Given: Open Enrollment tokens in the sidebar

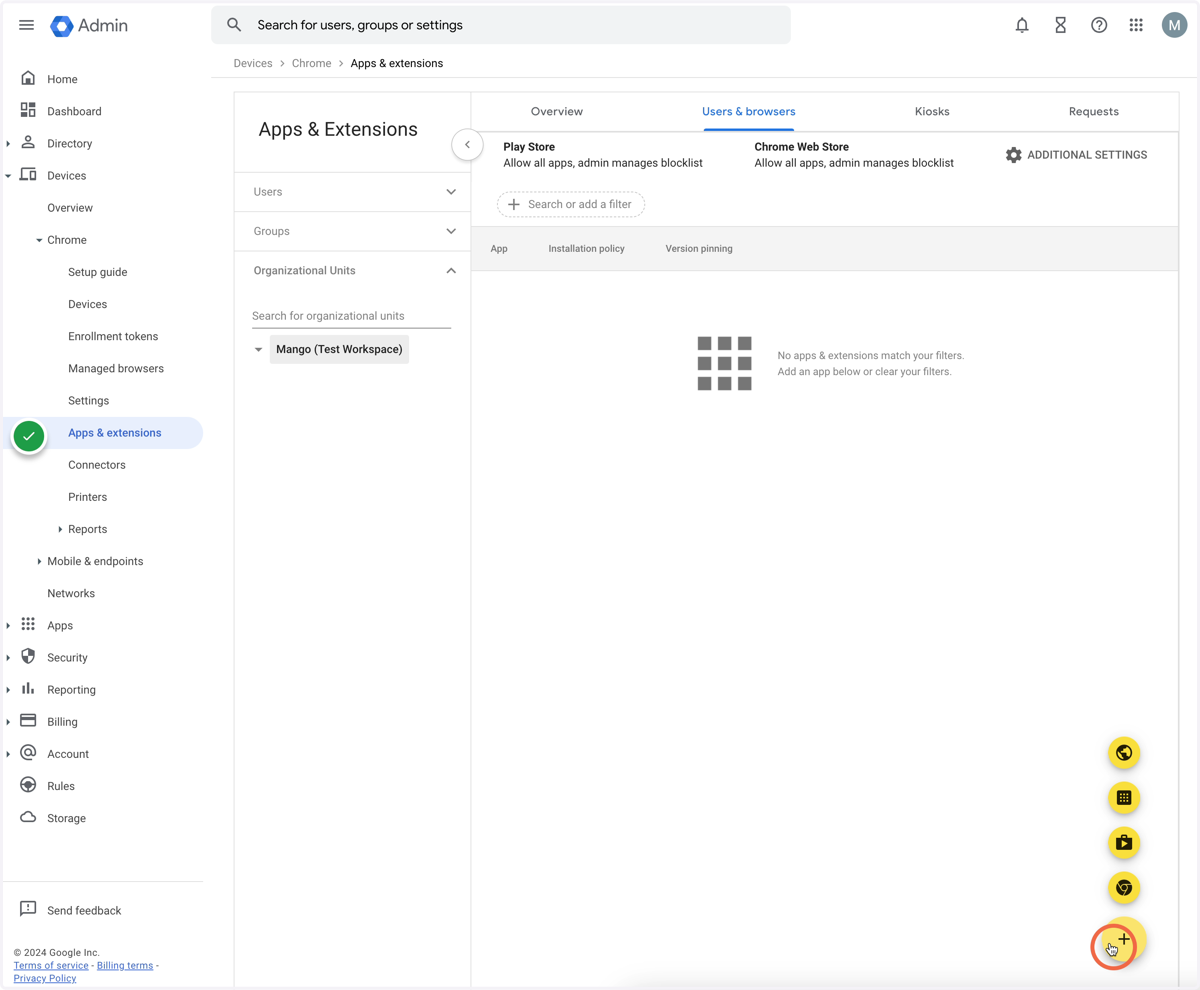Looking at the screenshot, I should click(113, 336).
